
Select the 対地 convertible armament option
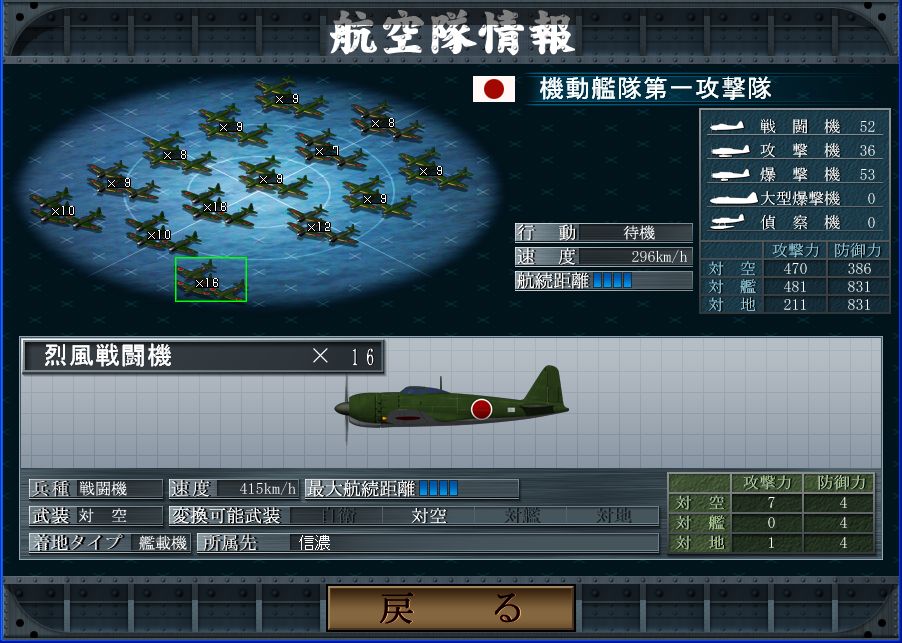click(x=613, y=516)
